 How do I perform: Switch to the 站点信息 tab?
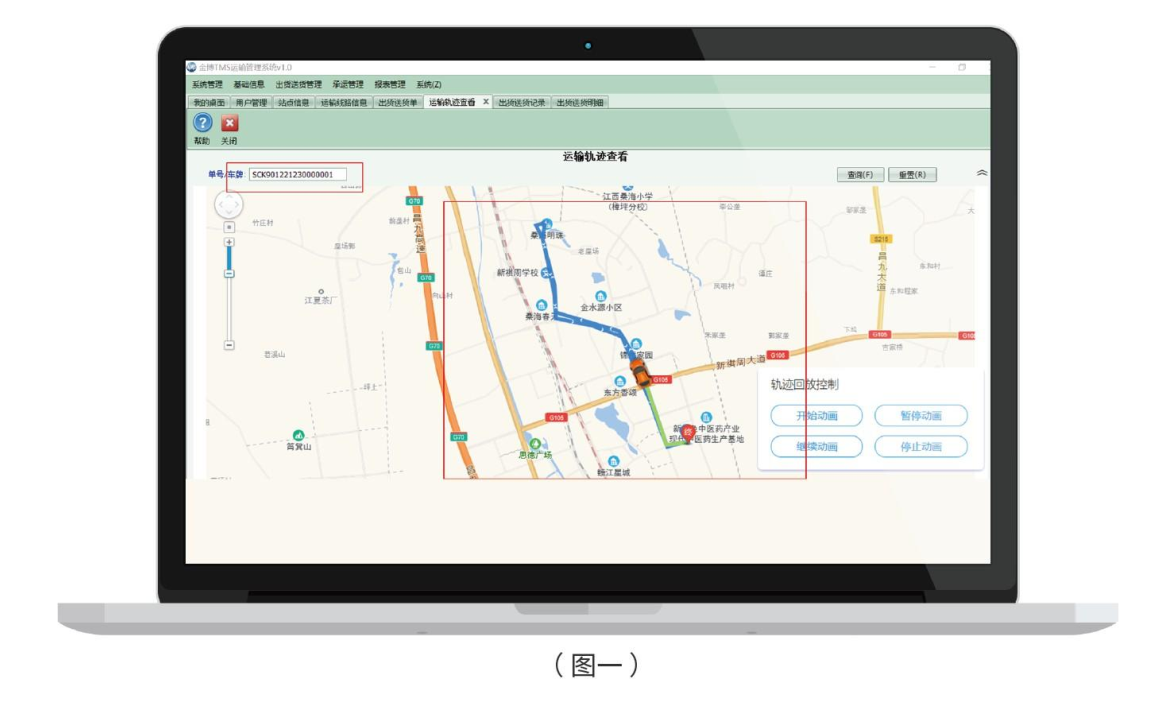293,102
